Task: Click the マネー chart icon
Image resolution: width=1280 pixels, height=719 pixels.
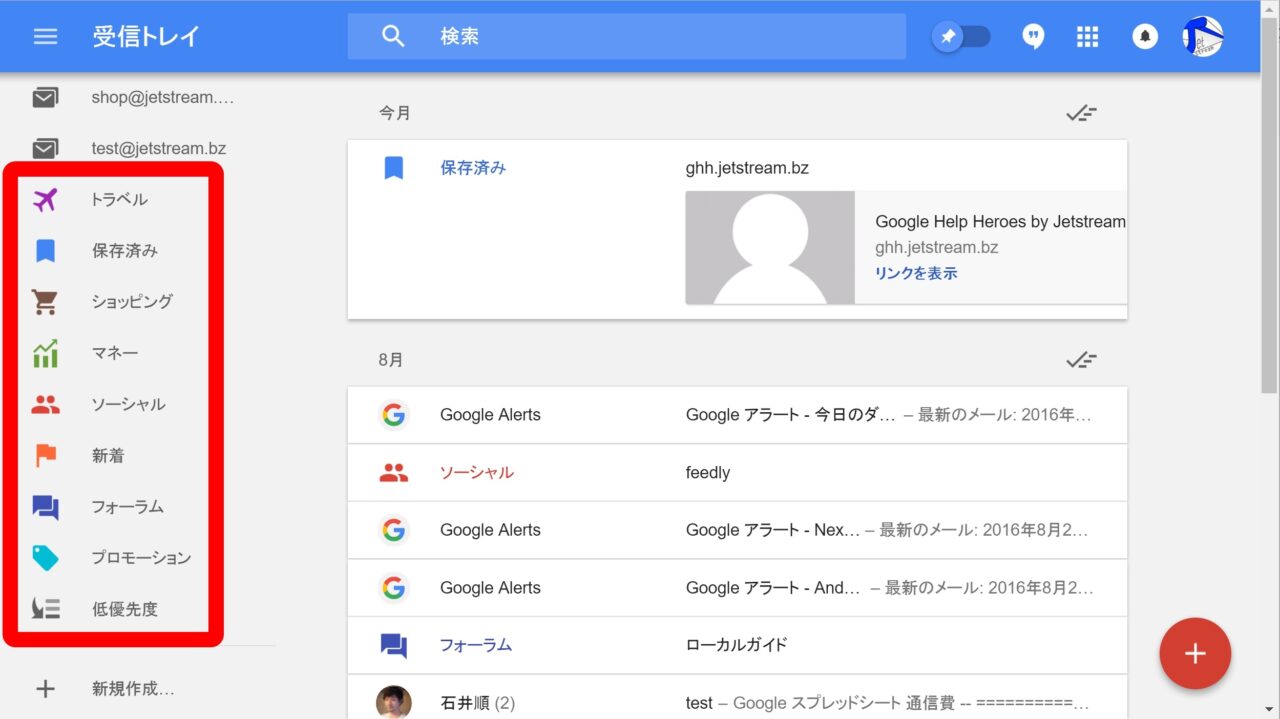Action: 45,353
